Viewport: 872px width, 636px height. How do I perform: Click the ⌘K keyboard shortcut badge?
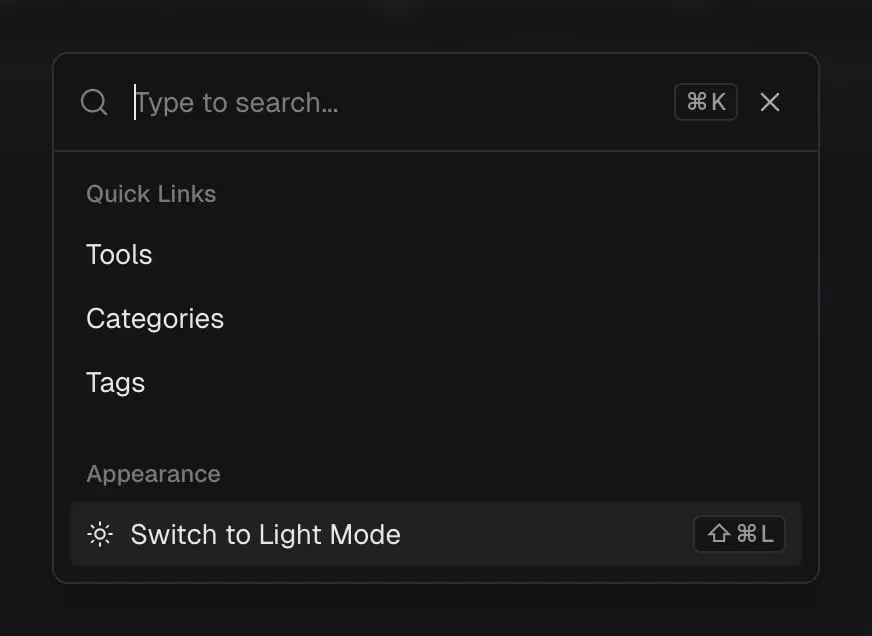pyautogui.click(x=705, y=101)
